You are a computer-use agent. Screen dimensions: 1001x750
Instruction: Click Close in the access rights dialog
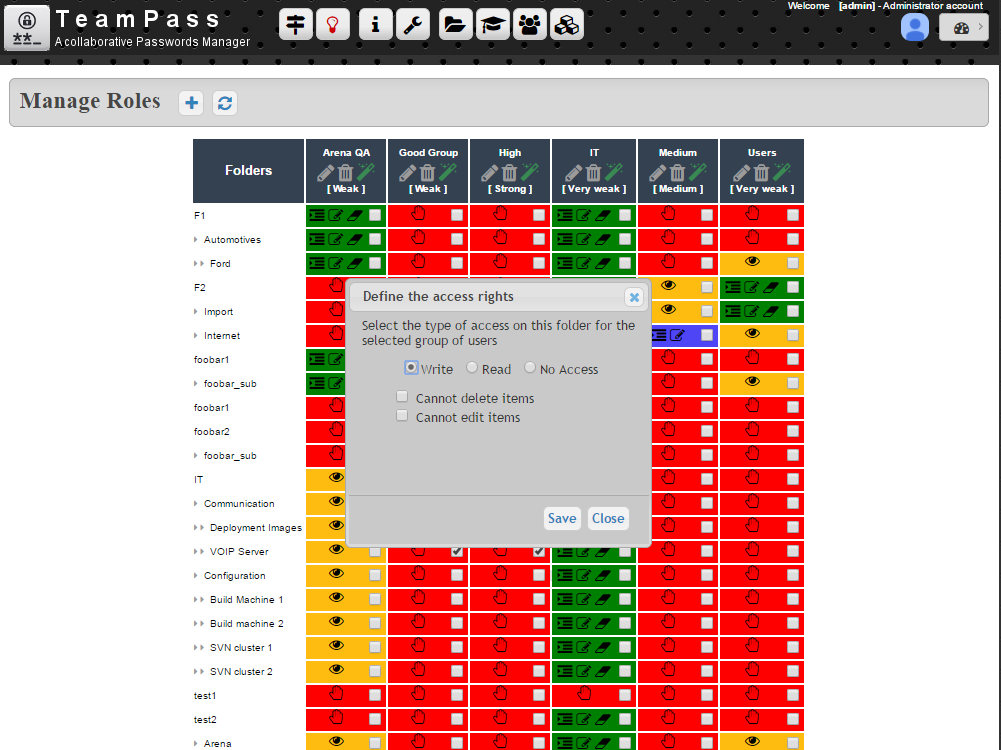point(608,518)
